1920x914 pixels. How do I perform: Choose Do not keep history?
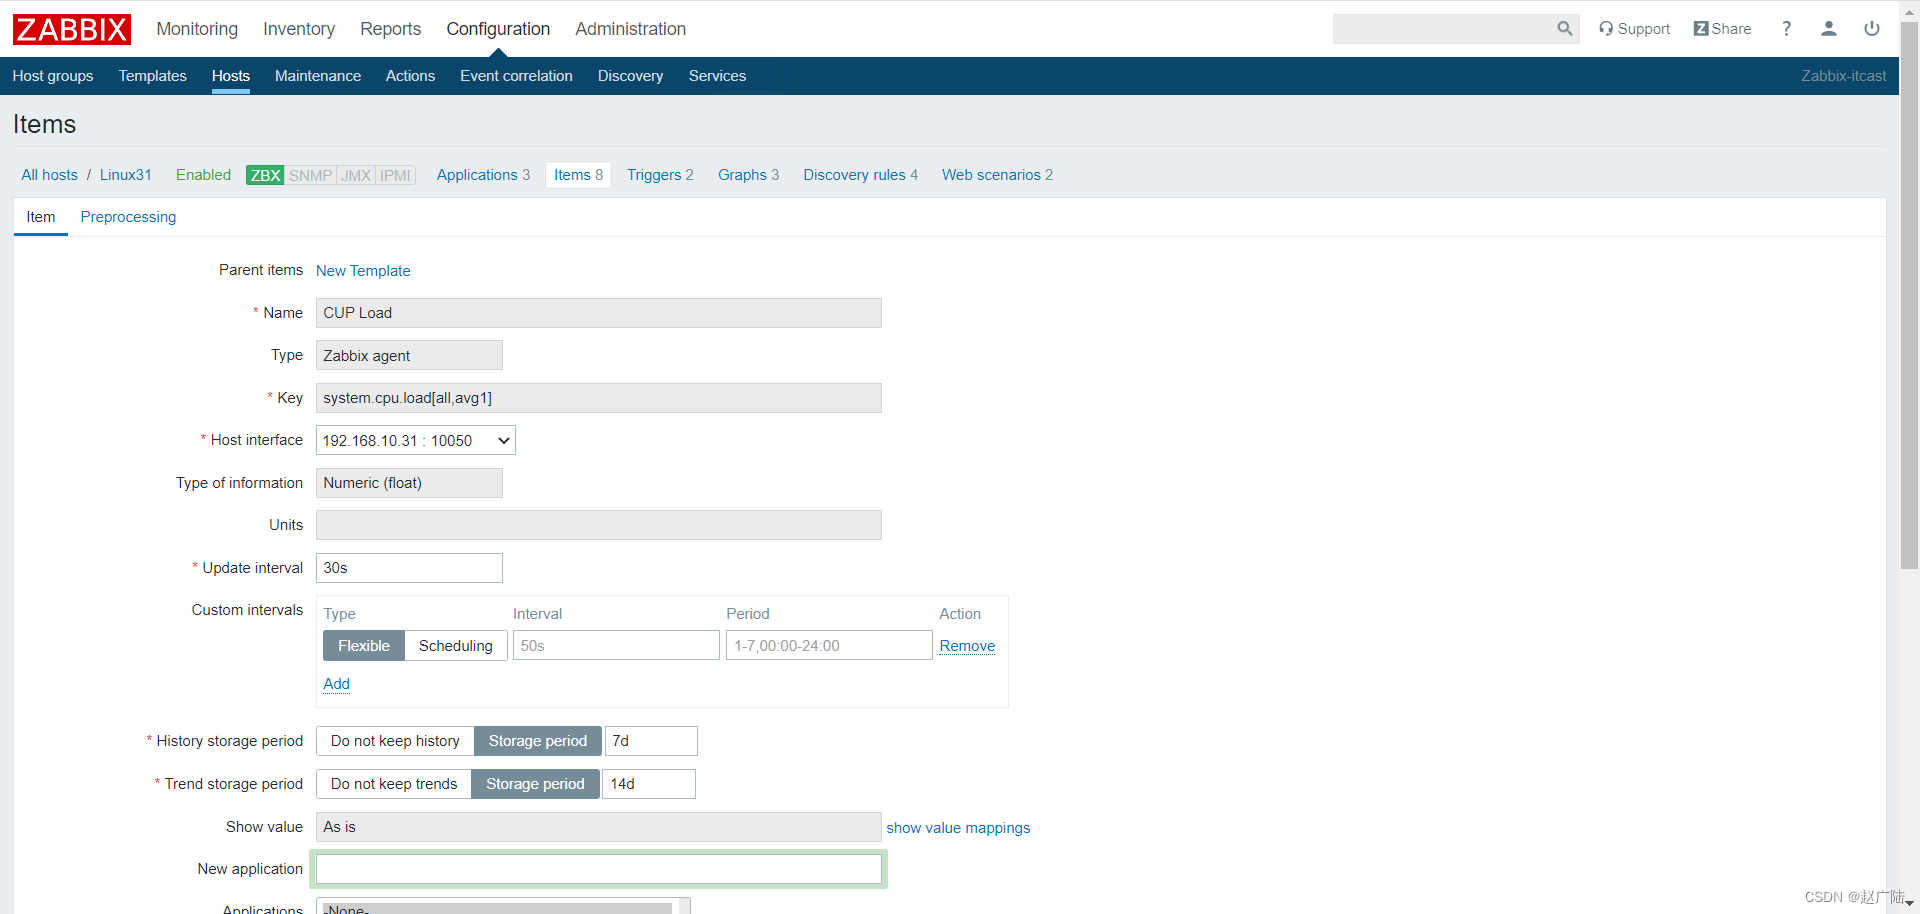click(x=395, y=741)
